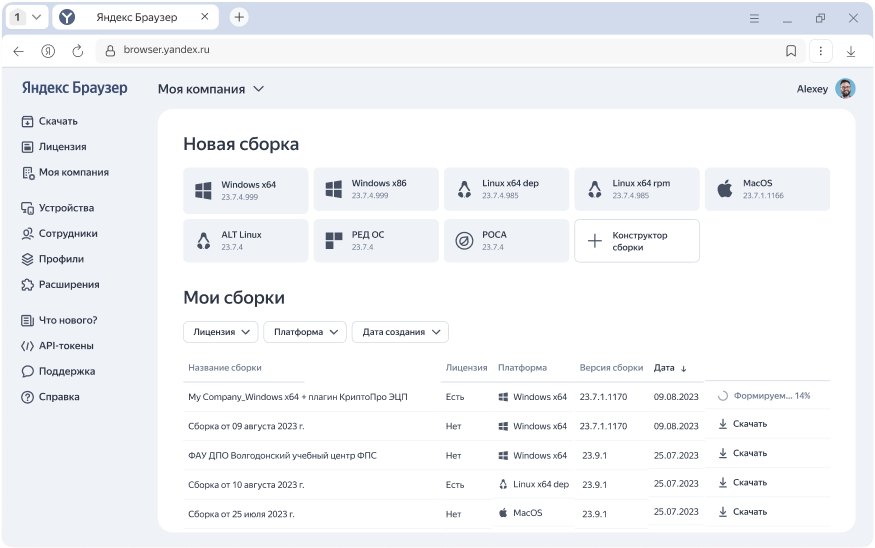Screen dimensions: 875x548
Task: Click the Yandex Я home icon
Action: click(x=48, y=51)
